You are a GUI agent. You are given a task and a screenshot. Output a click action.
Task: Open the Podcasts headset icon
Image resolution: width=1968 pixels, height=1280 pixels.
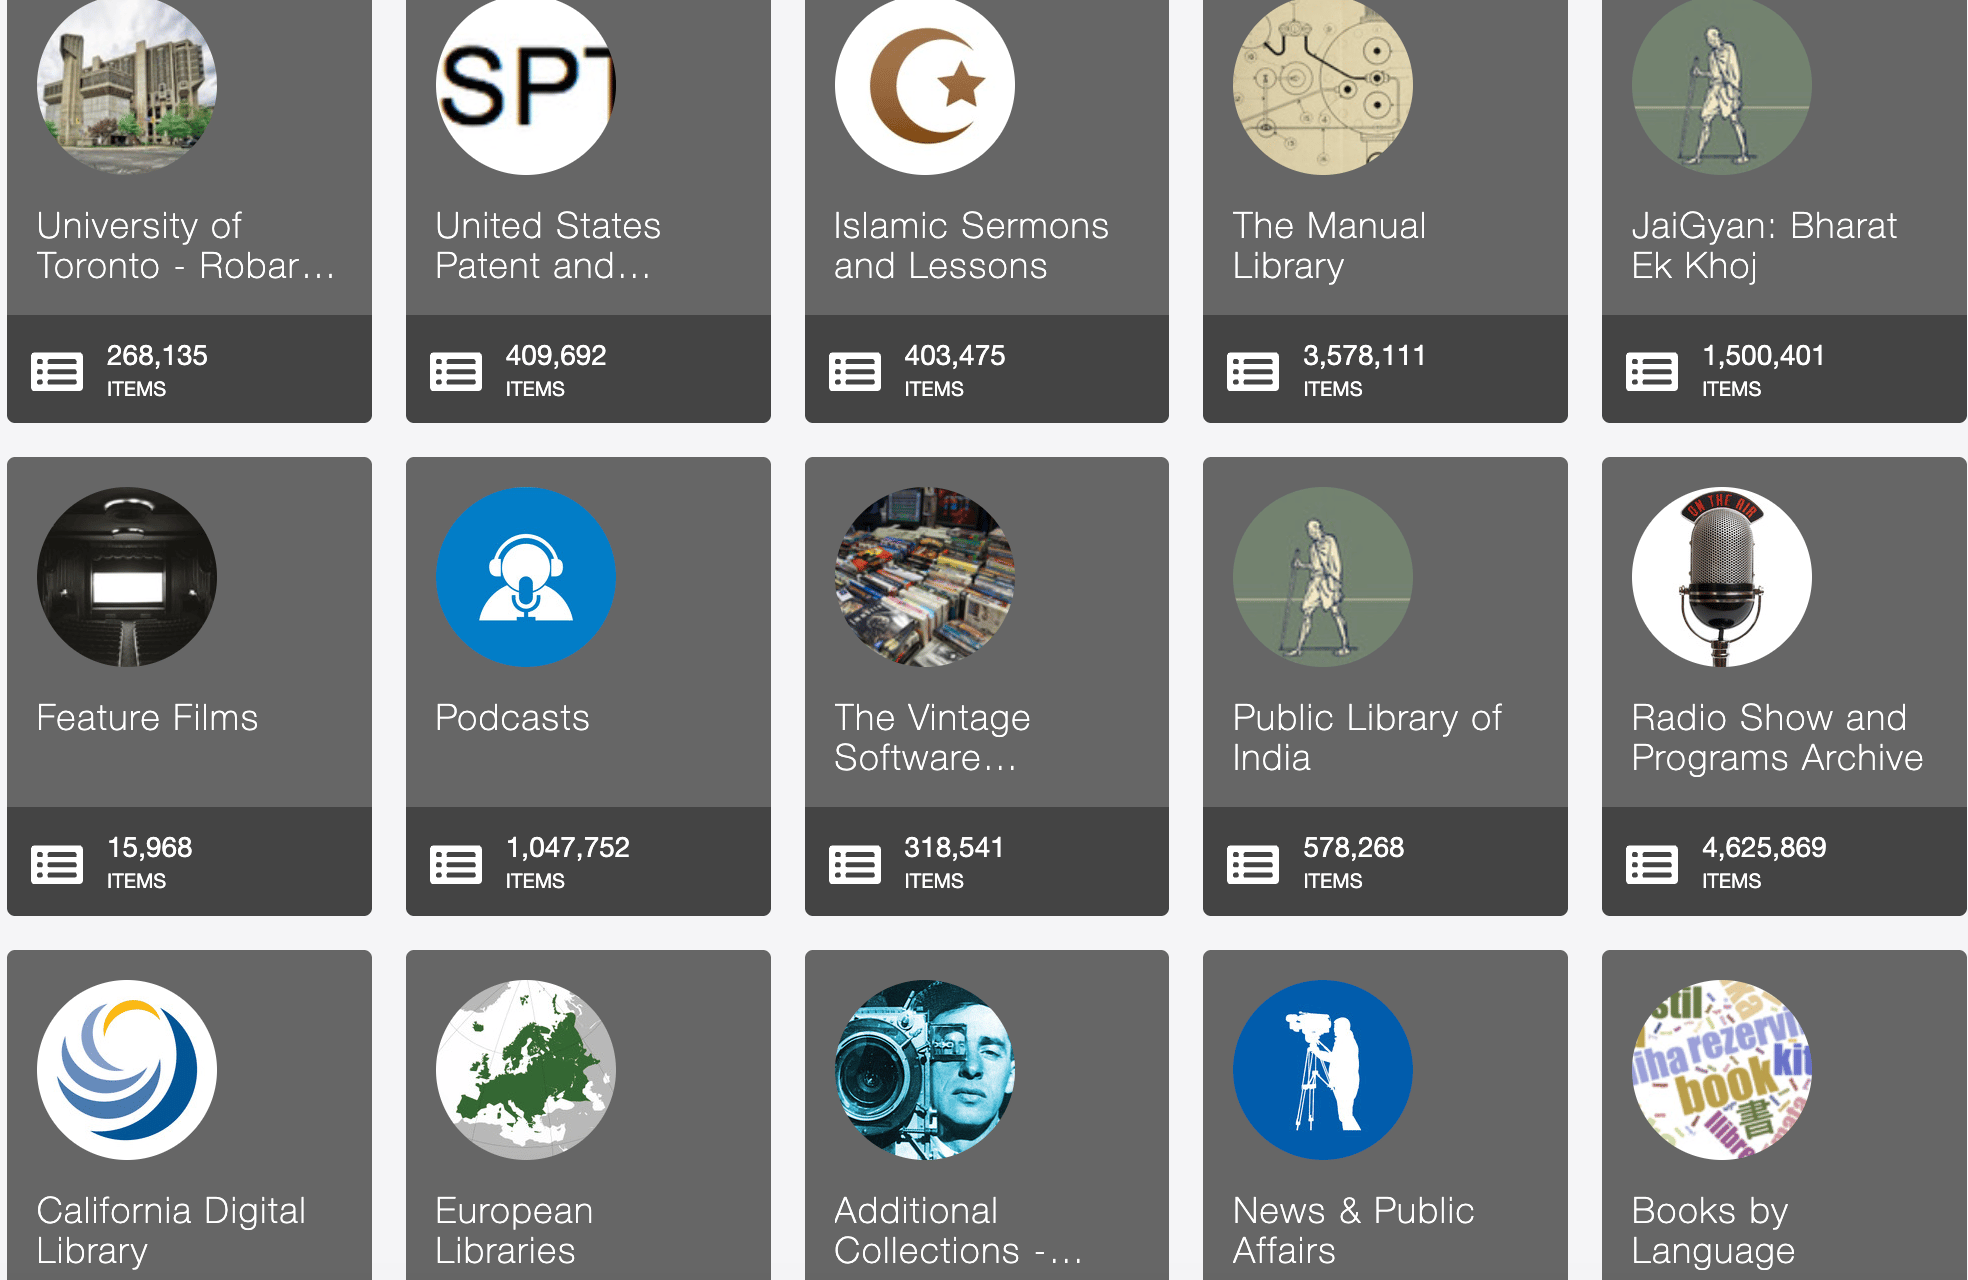[x=525, y=577]
